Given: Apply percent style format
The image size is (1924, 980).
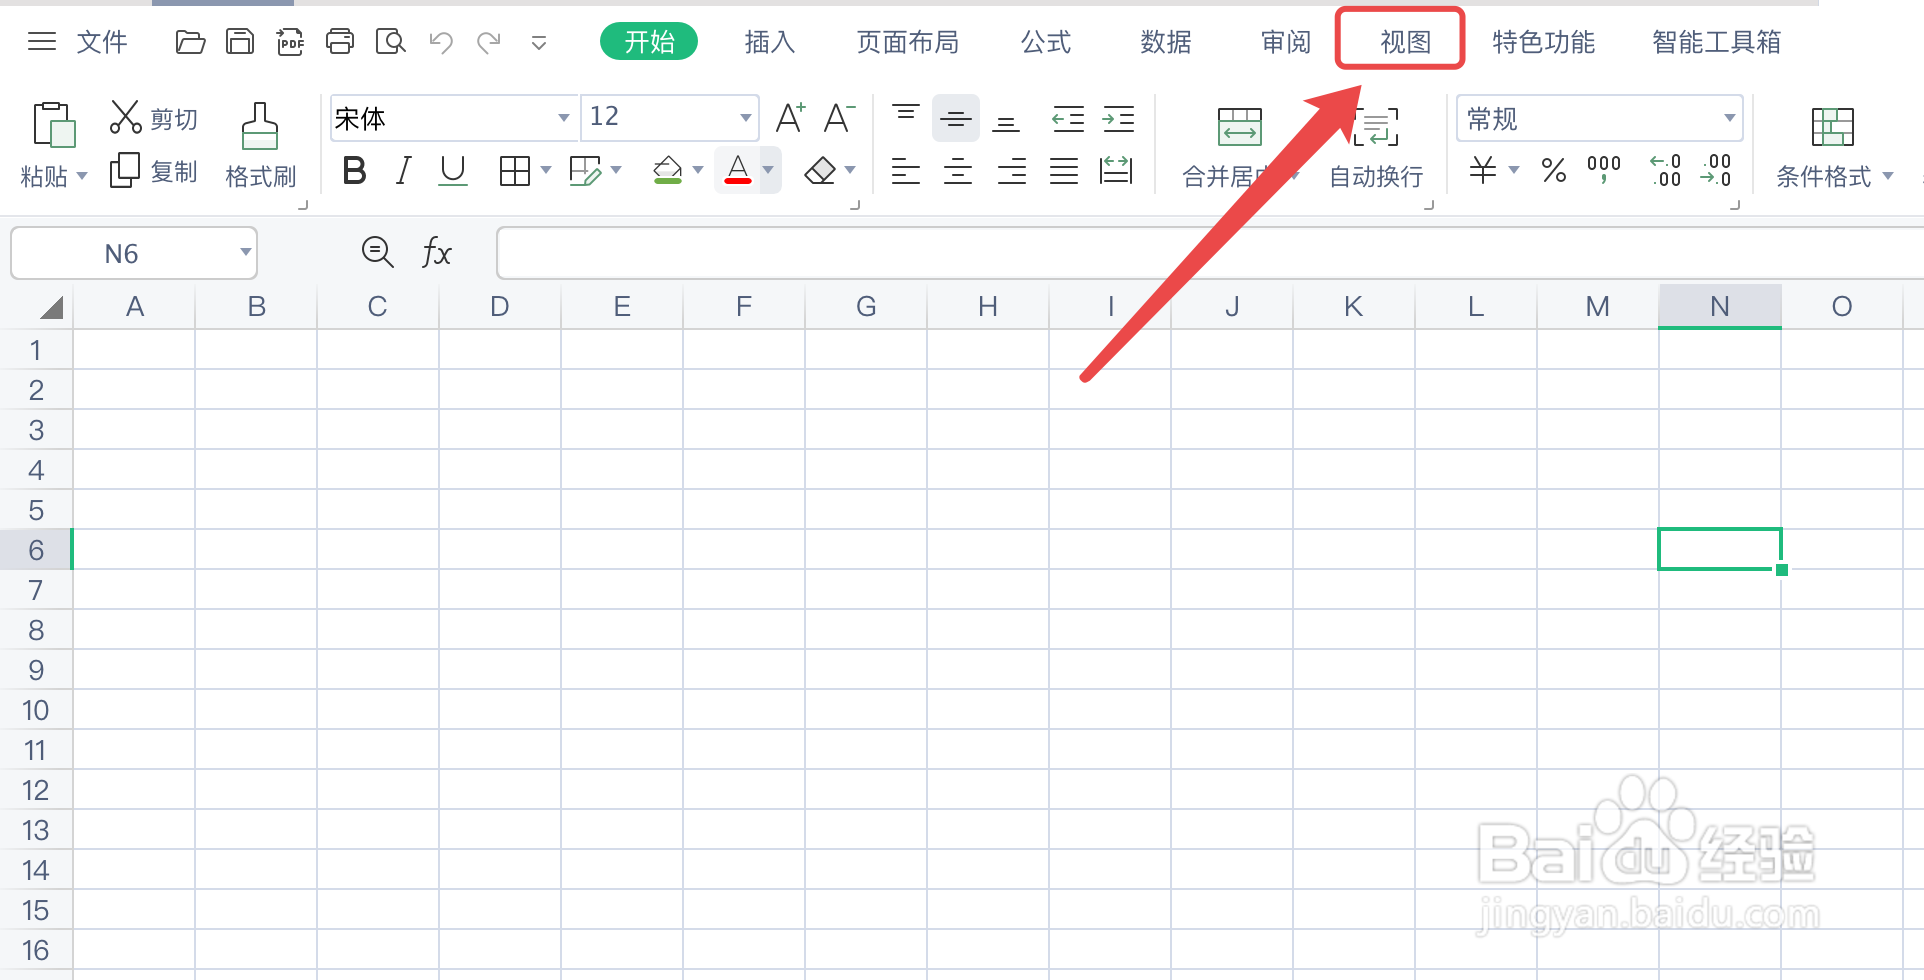Looking at the screenshot, I should coord(1553,170).
